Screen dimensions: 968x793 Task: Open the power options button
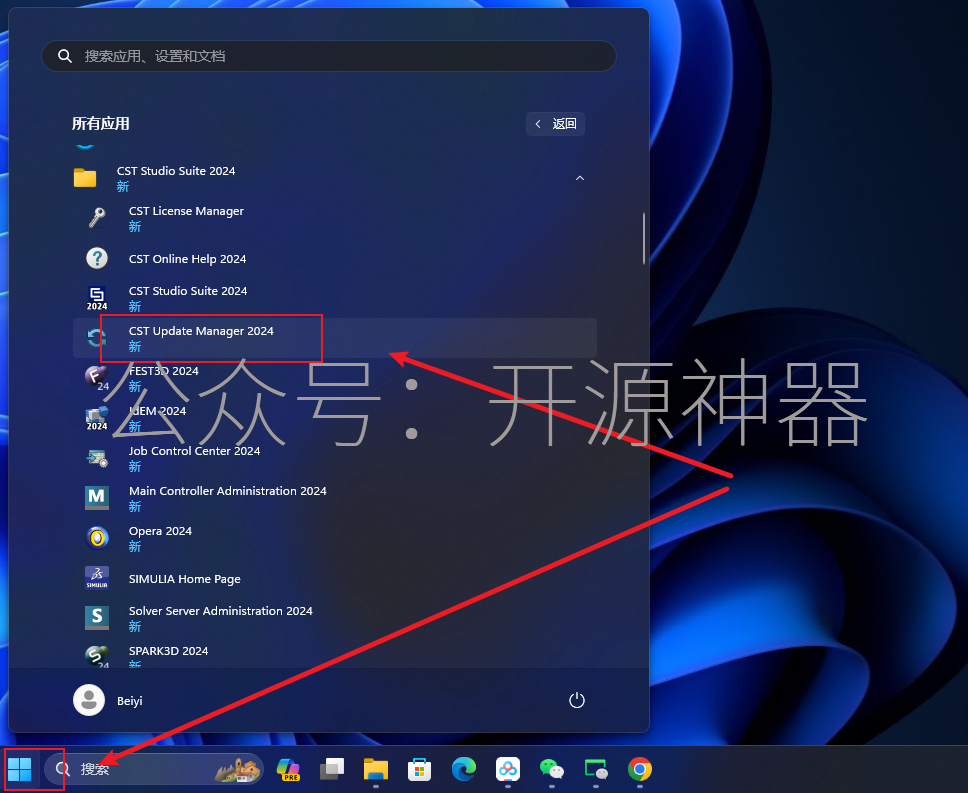[x=577, y=700]
